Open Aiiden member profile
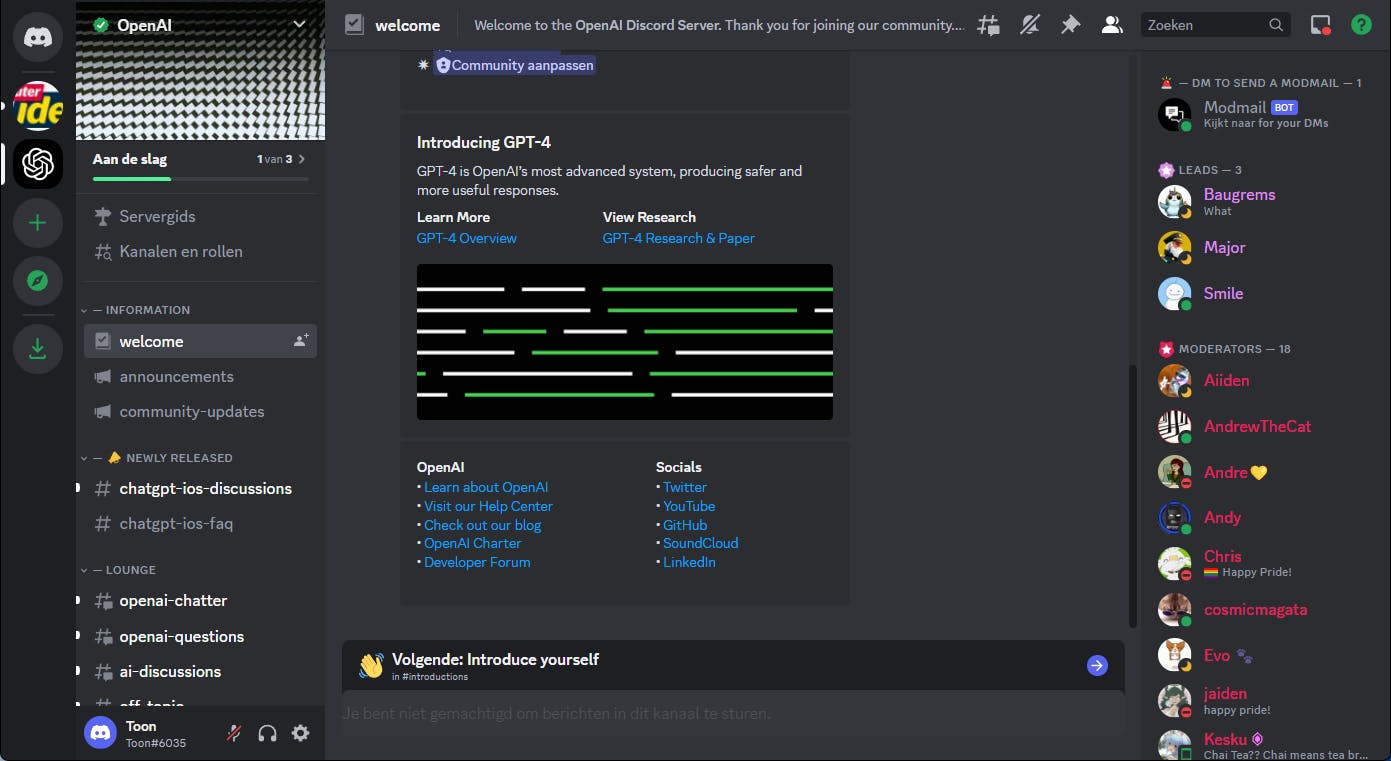 [1264, 380]
